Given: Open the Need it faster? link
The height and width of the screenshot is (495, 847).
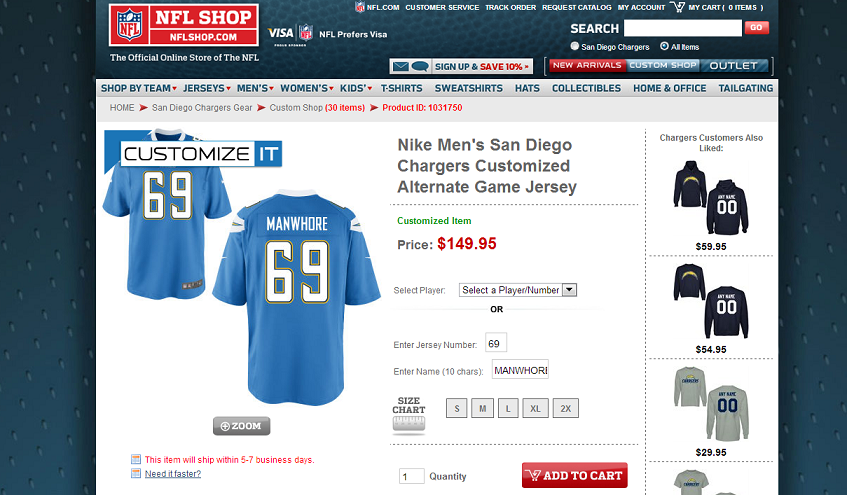Looking at the screenshot, I should point(173,474).
